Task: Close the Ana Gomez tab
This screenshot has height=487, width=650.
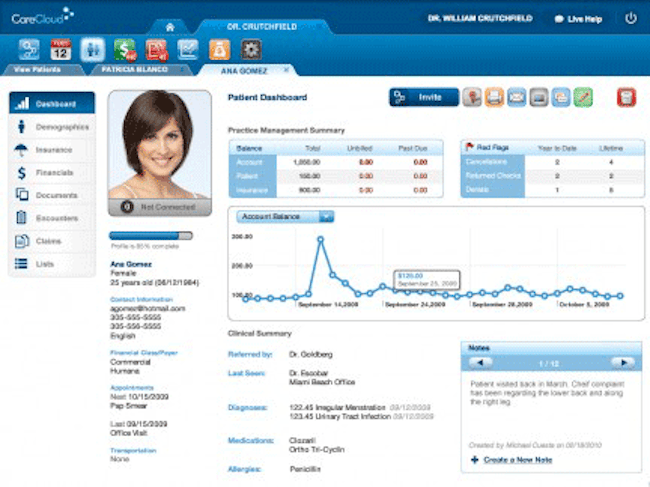Action: pos(286,70)
